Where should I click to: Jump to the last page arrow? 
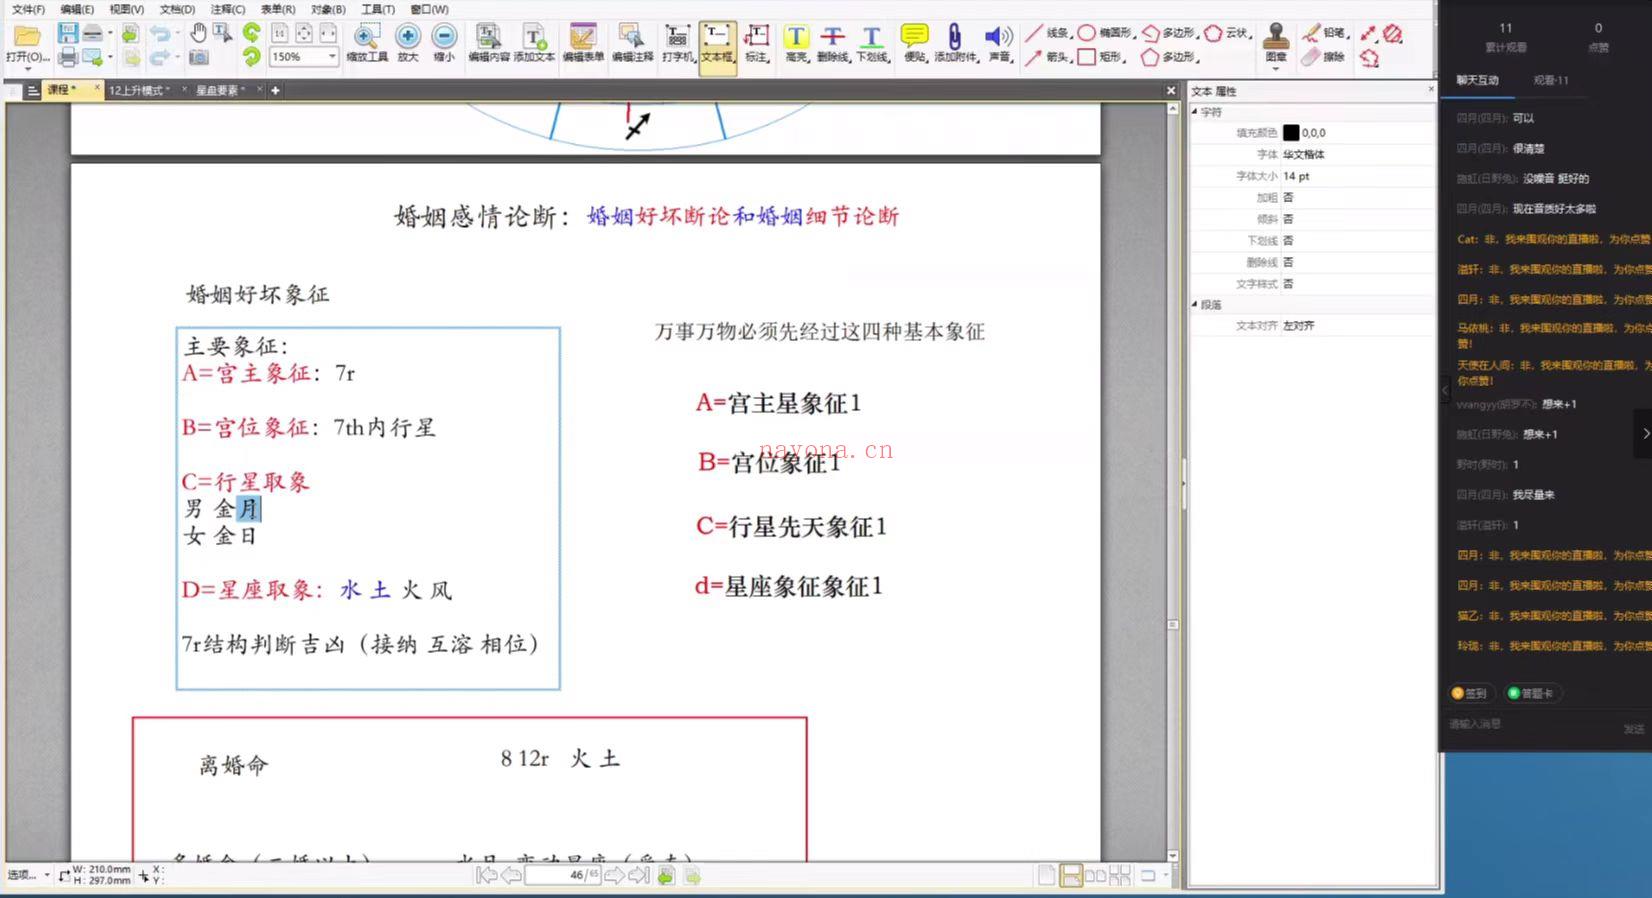(x=639, y=875)
